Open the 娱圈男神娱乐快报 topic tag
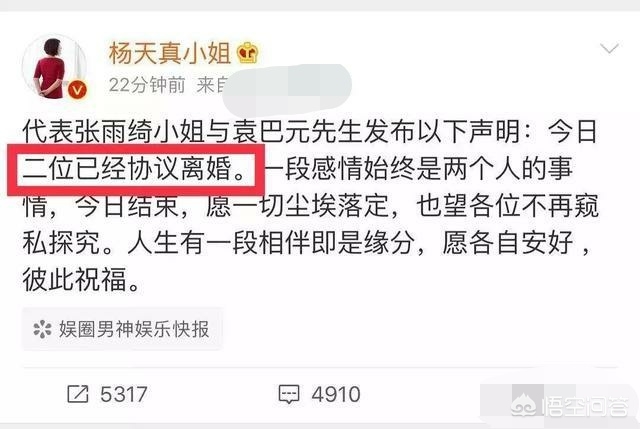Image resolution: width=640 pixels, height=429 pixels. click(122, 329)
